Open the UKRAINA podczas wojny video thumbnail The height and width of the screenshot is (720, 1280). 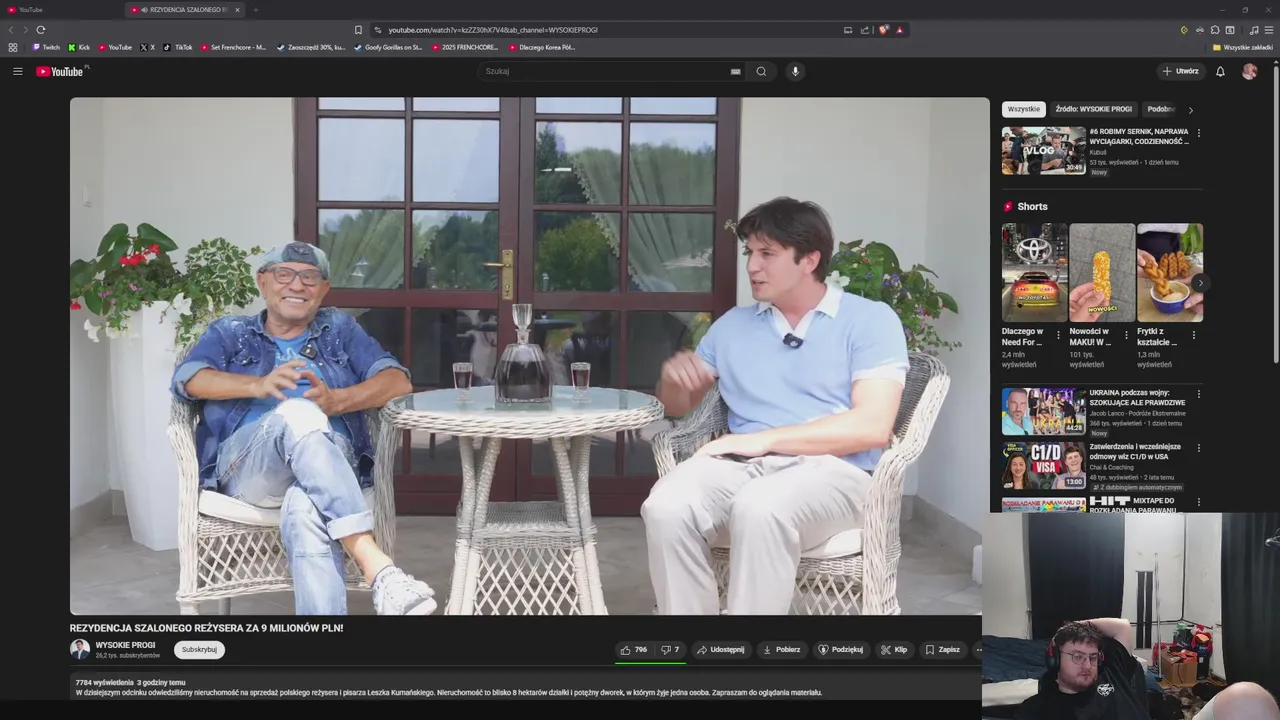pos(1044,411)
